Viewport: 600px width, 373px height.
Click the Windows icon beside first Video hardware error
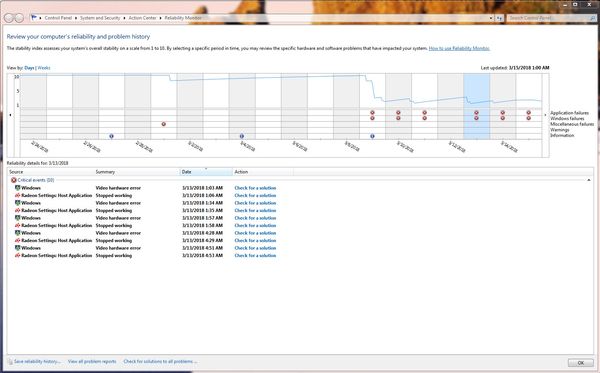pos(17,188)
